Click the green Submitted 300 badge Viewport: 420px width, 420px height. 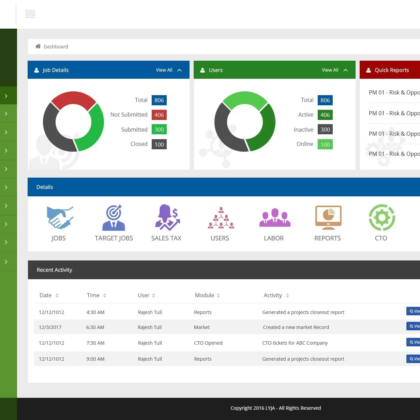tap(159, 129)
